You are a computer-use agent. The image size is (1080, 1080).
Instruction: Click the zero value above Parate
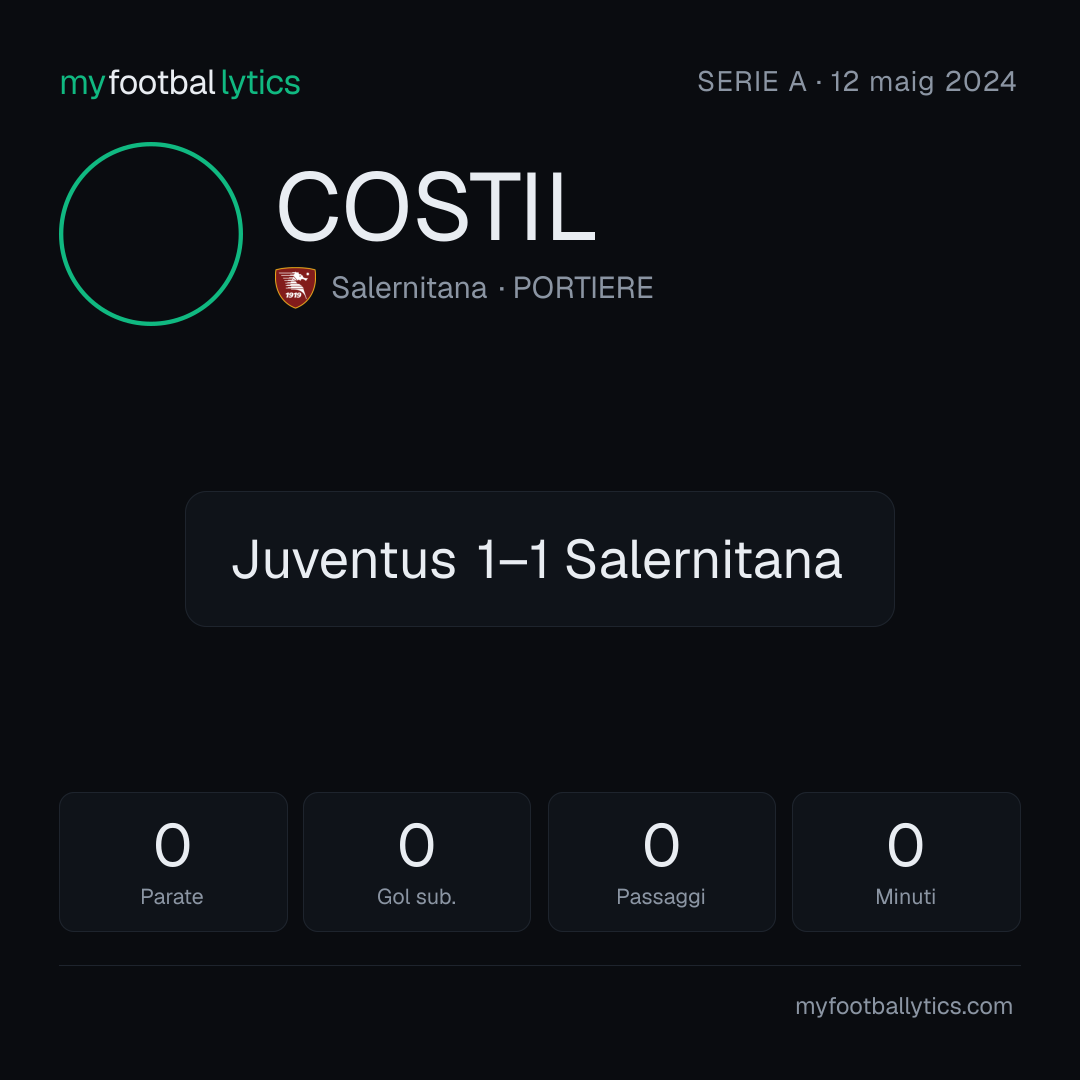172,844
